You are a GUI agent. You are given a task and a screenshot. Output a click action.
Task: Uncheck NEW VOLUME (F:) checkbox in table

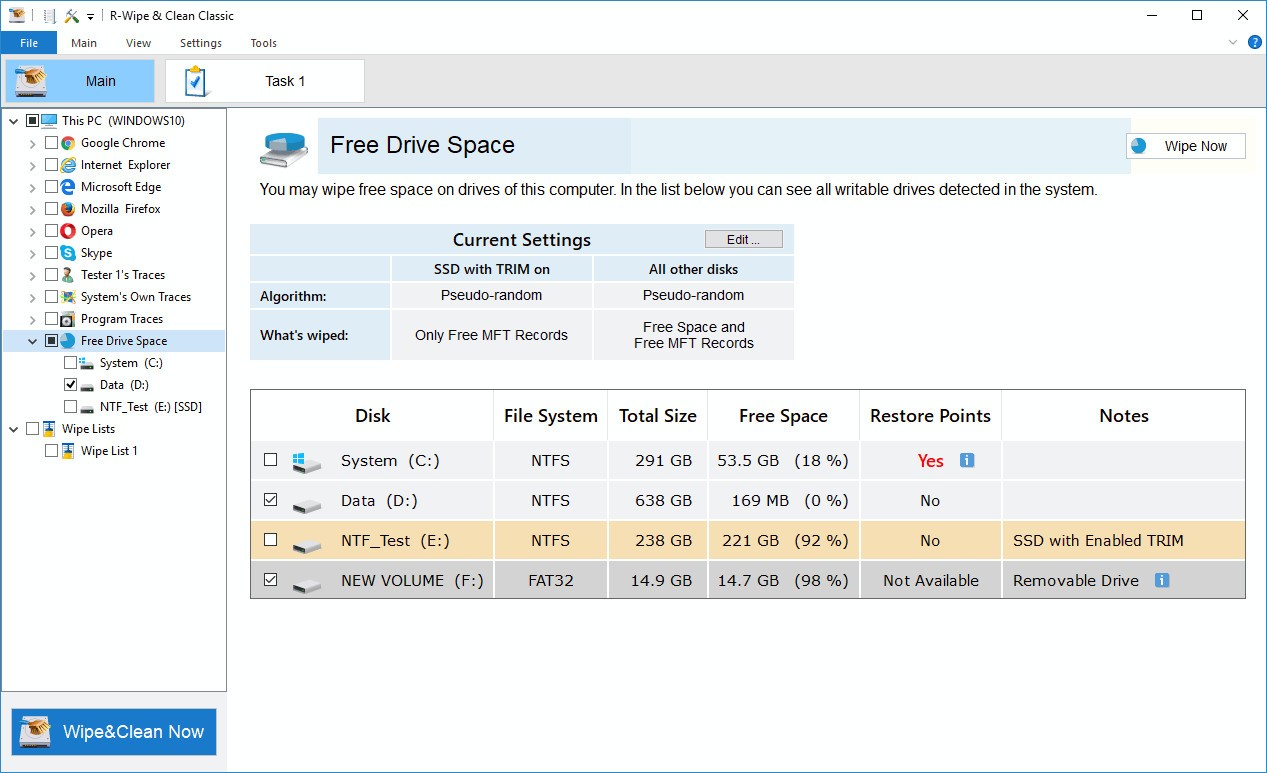coord(270,580)
